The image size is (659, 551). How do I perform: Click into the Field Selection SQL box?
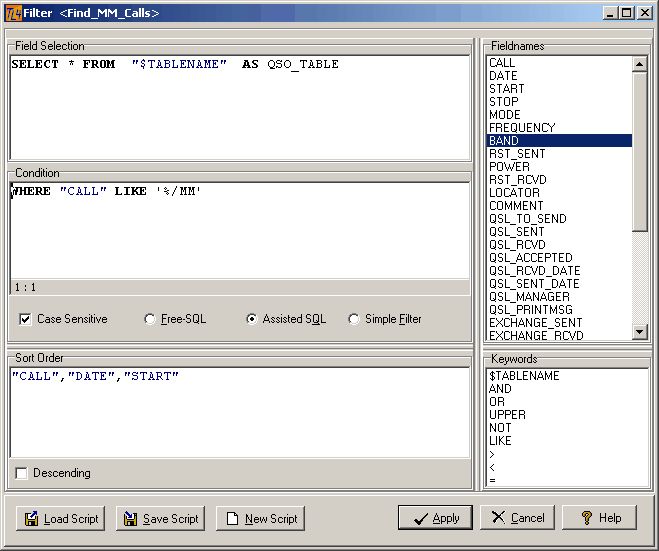[240, 108]
